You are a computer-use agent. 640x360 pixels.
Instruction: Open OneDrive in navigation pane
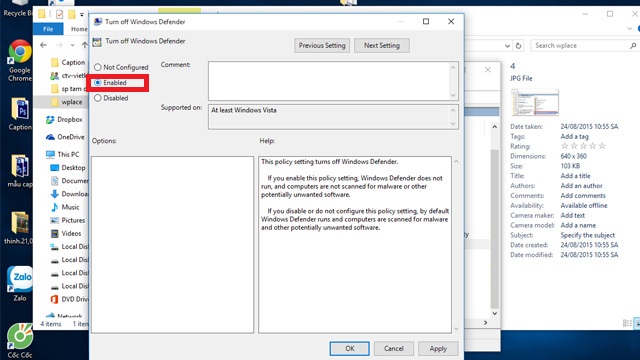65,137
